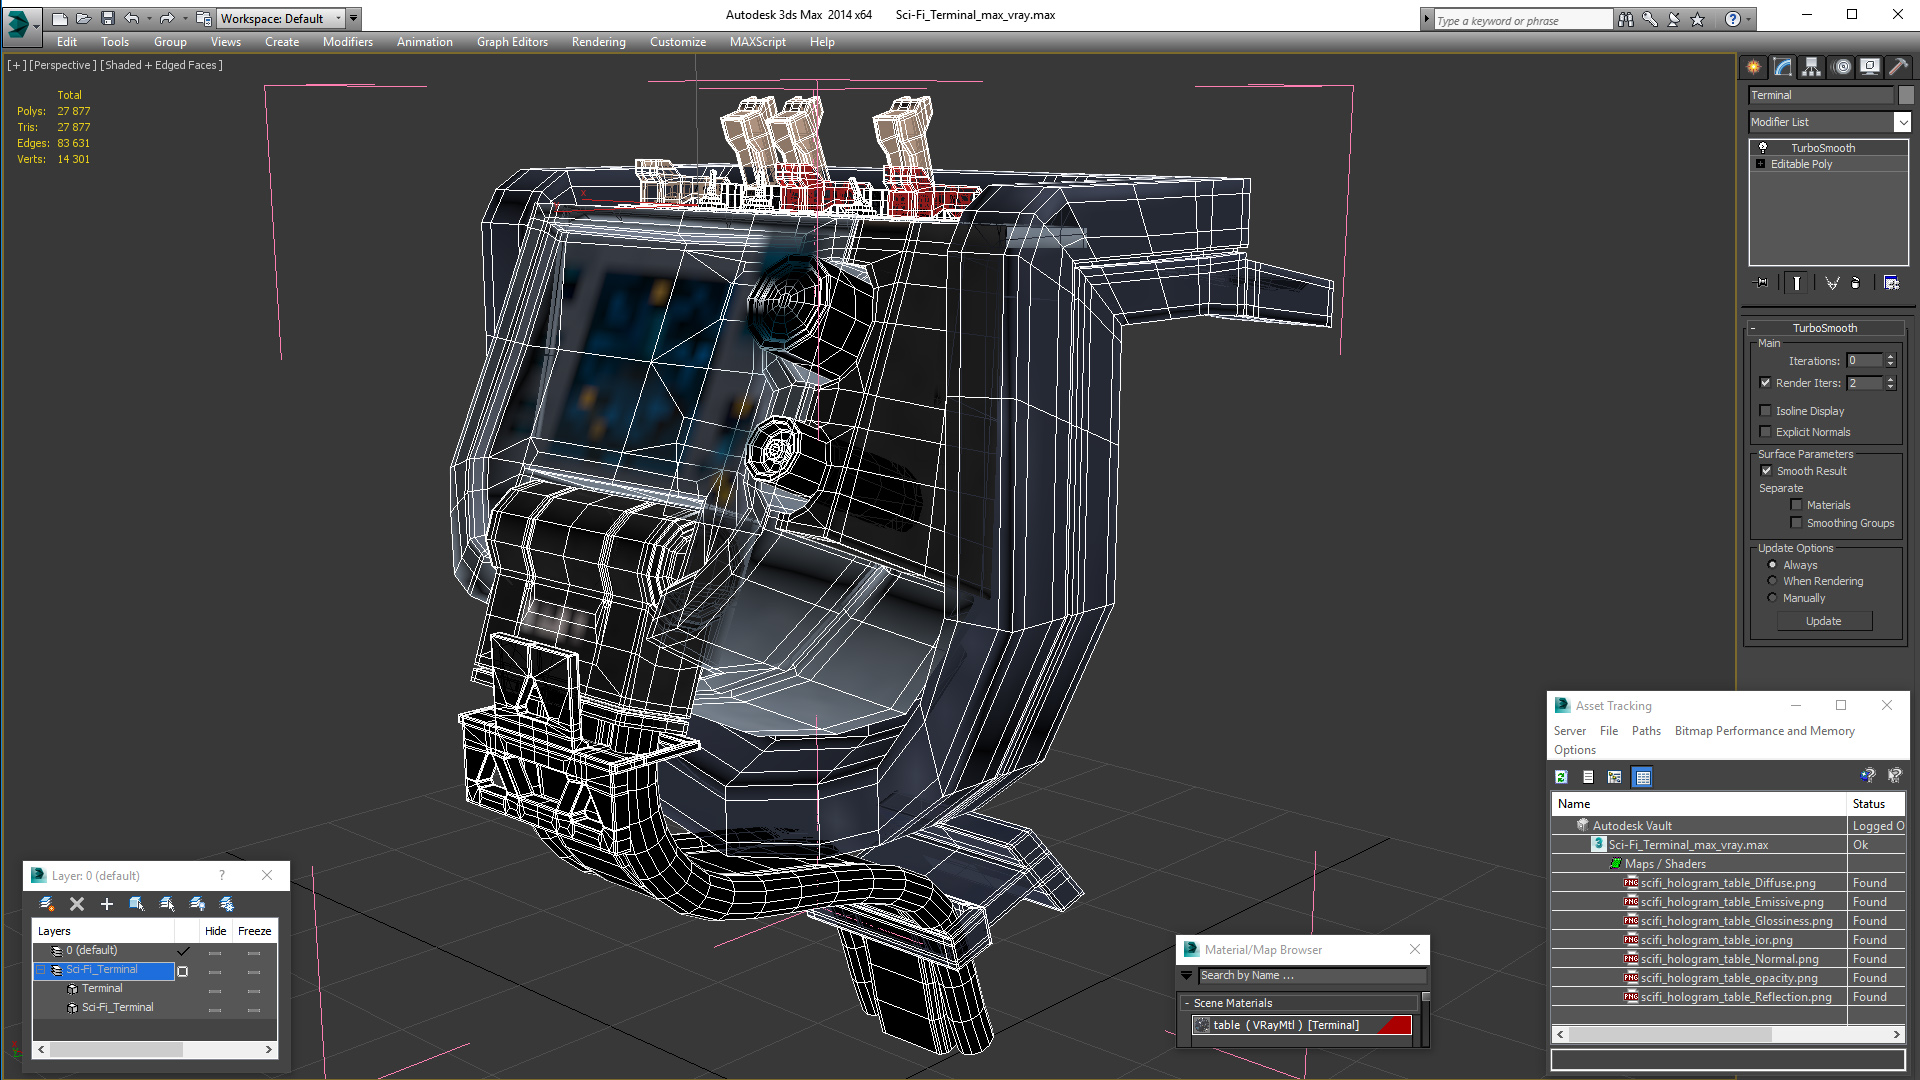Screen dimensions: 1920x1080
Task: Click Freeze All Layers snowflake icon
Action: click(227, 904)
